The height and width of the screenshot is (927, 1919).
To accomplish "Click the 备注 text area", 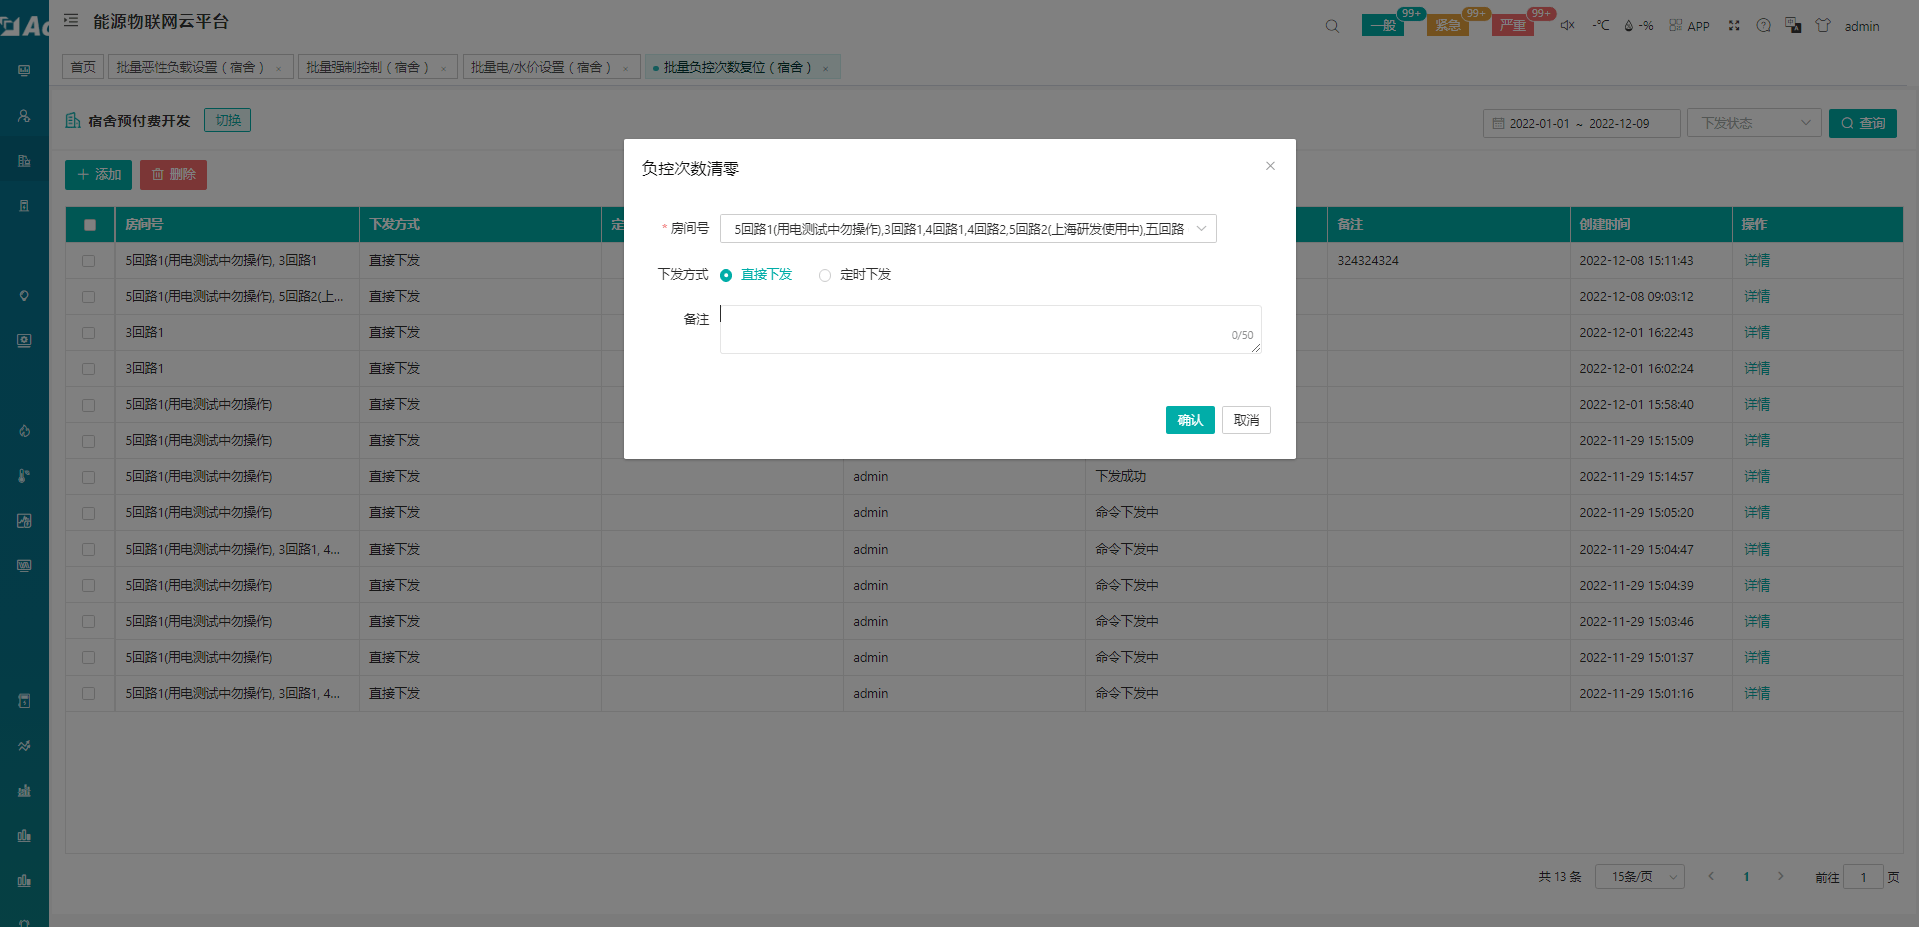I will [x=990, y=329].
